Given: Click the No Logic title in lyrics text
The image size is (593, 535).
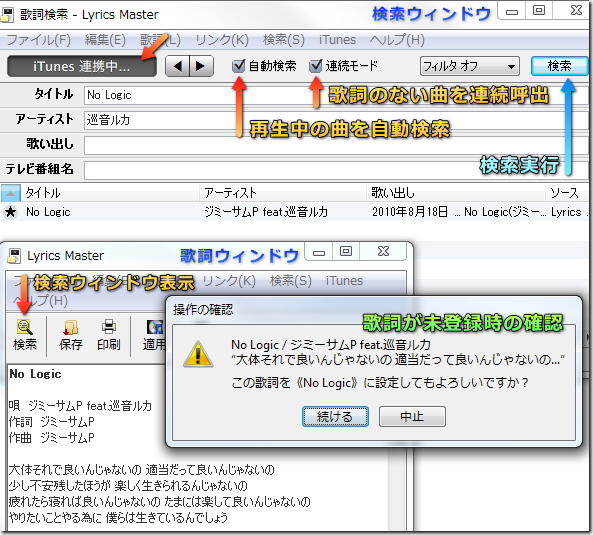Looking at the screenshot, I should coord(35,374).
